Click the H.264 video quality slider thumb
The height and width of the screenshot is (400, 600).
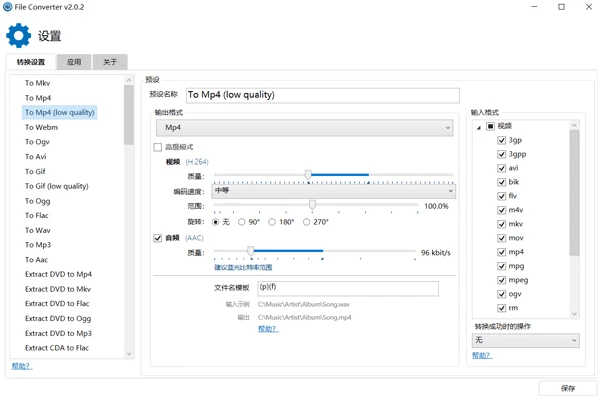point(308,175)
